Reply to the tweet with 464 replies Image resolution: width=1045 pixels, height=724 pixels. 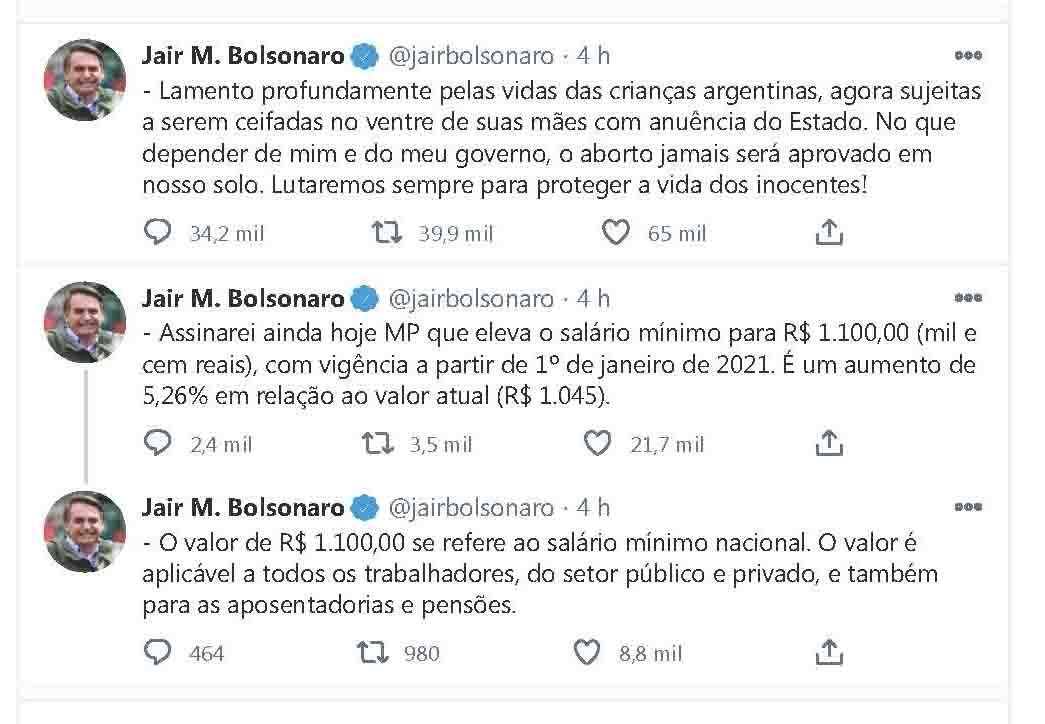[x=158, y=653]
